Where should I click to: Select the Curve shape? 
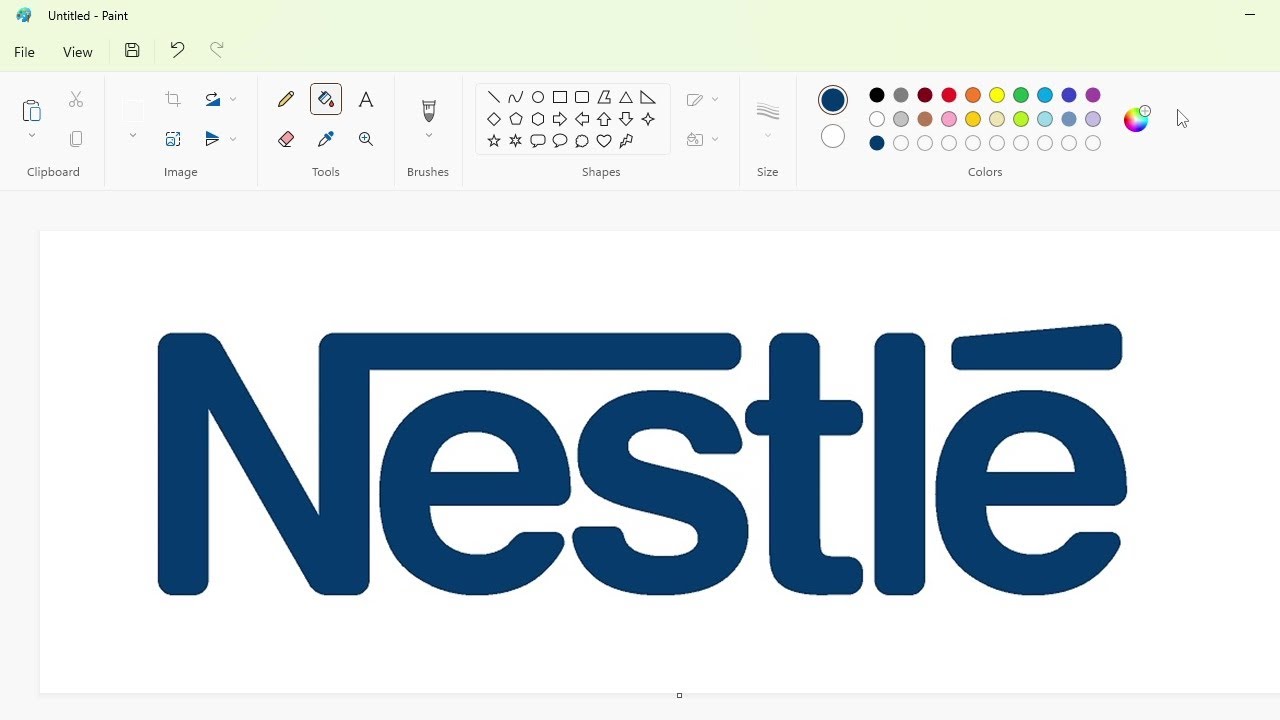click(516, 97)
